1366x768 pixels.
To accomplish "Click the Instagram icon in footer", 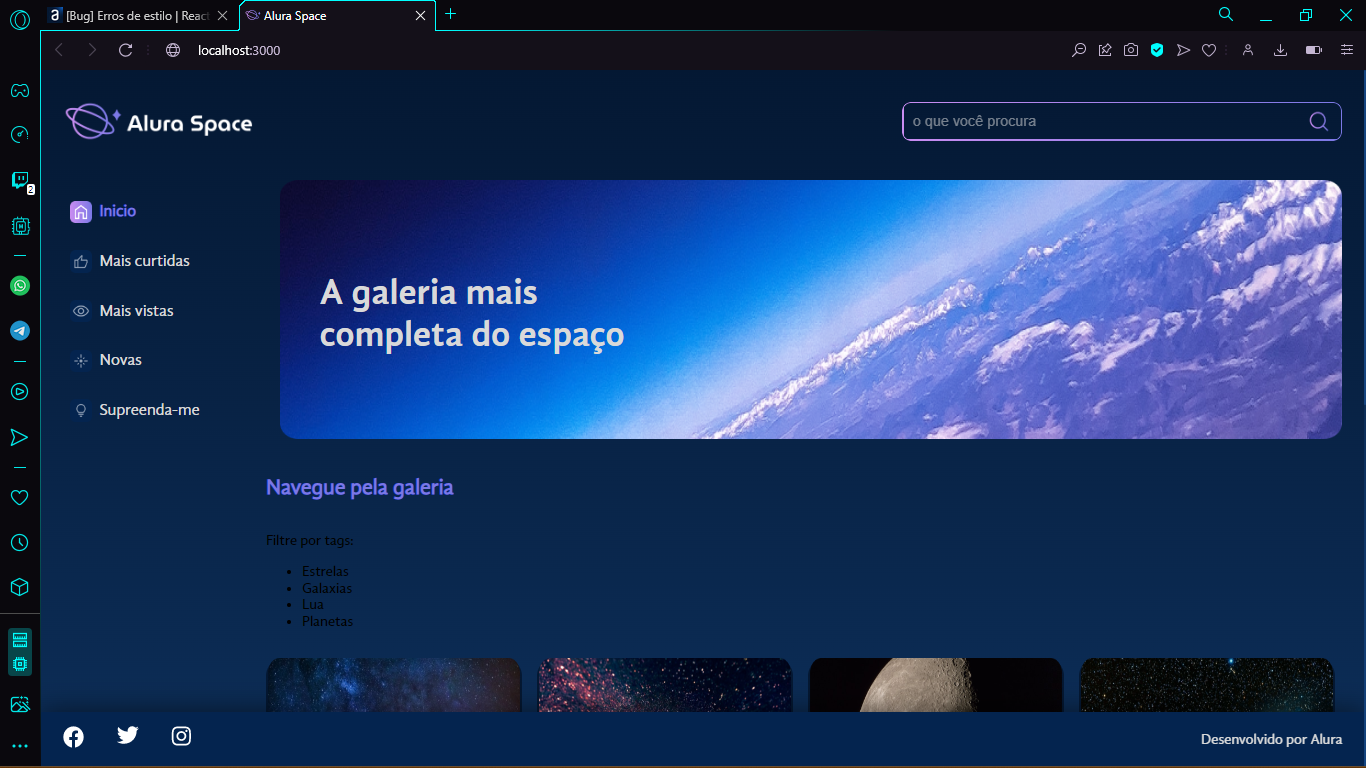I will [181, 736].
